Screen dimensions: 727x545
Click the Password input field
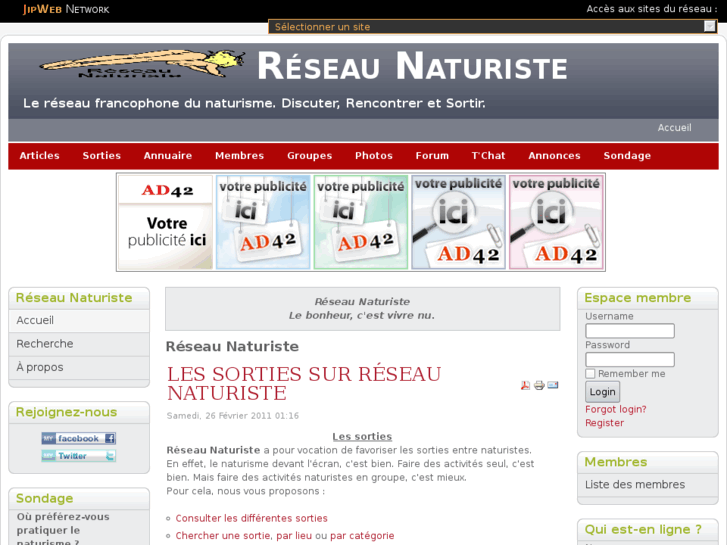[630, 360]
